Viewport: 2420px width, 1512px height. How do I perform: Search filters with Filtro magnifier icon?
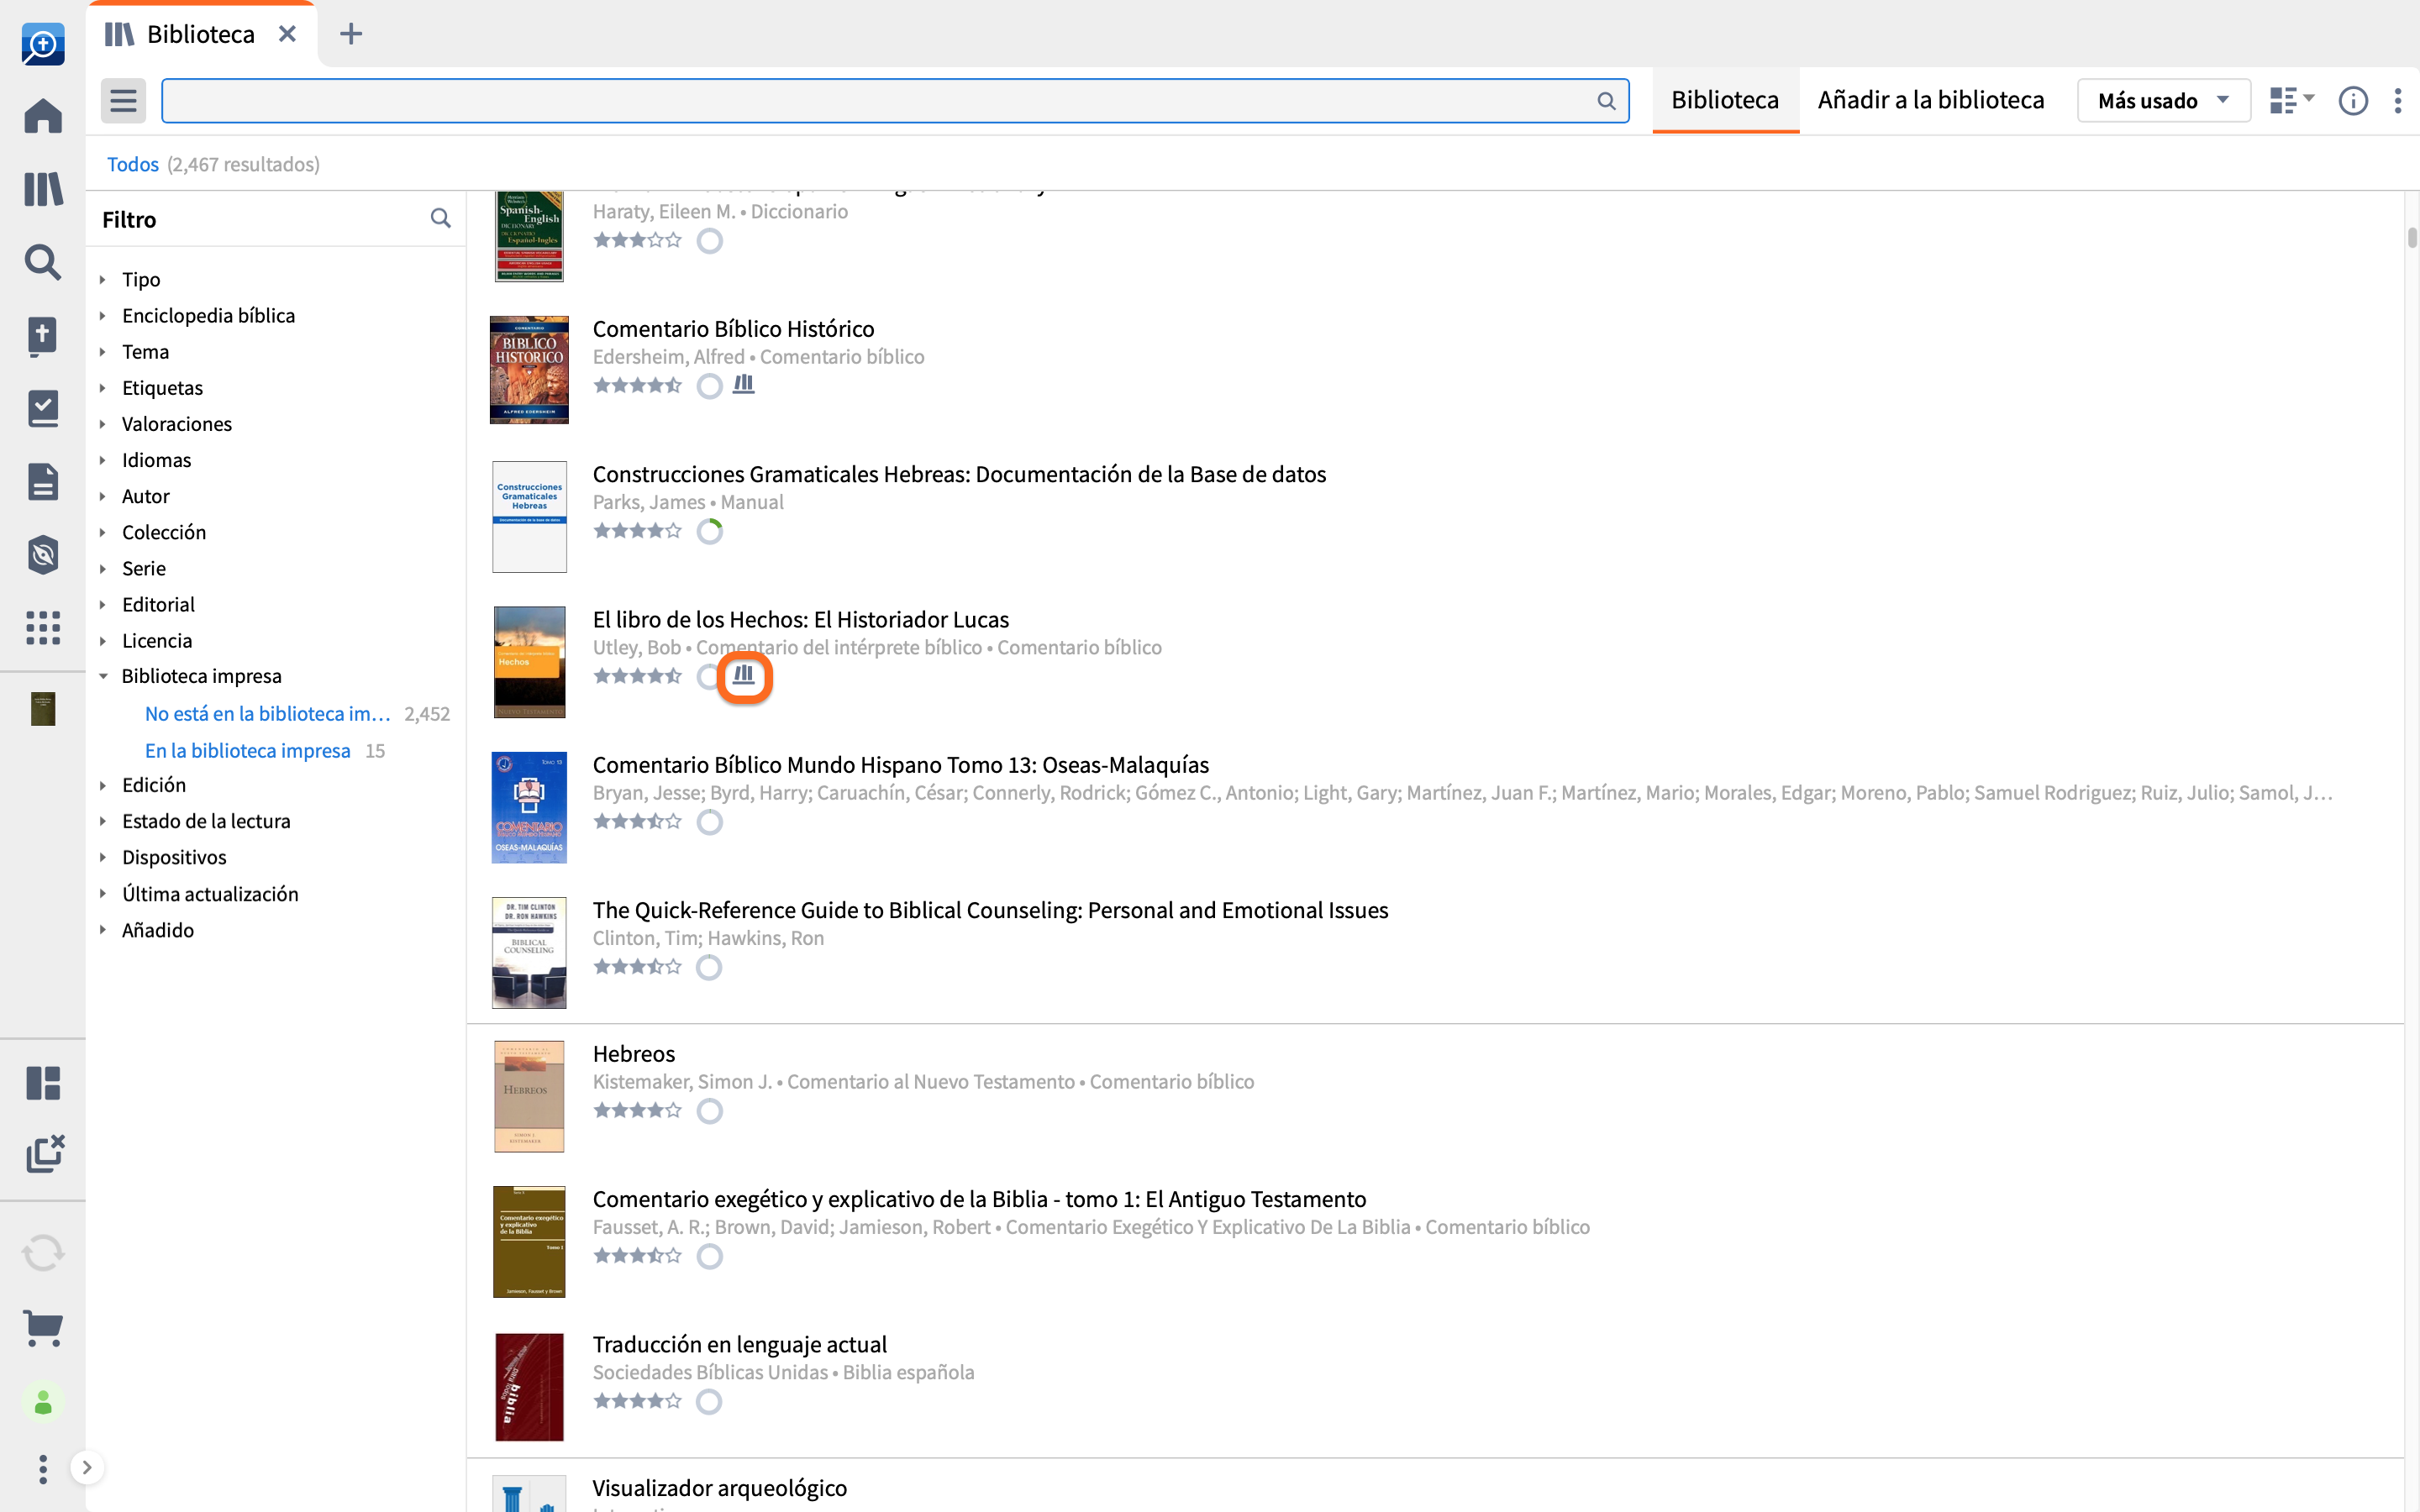(x=440, y=218)
